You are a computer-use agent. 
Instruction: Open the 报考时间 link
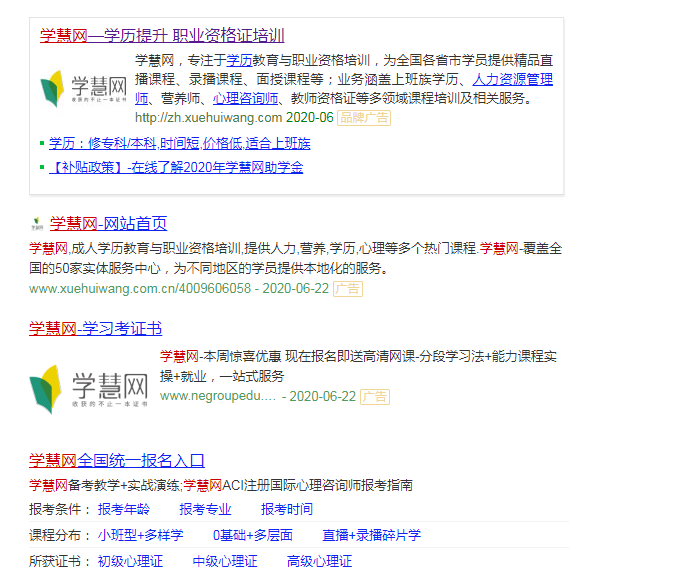click(x=287, y=509)
